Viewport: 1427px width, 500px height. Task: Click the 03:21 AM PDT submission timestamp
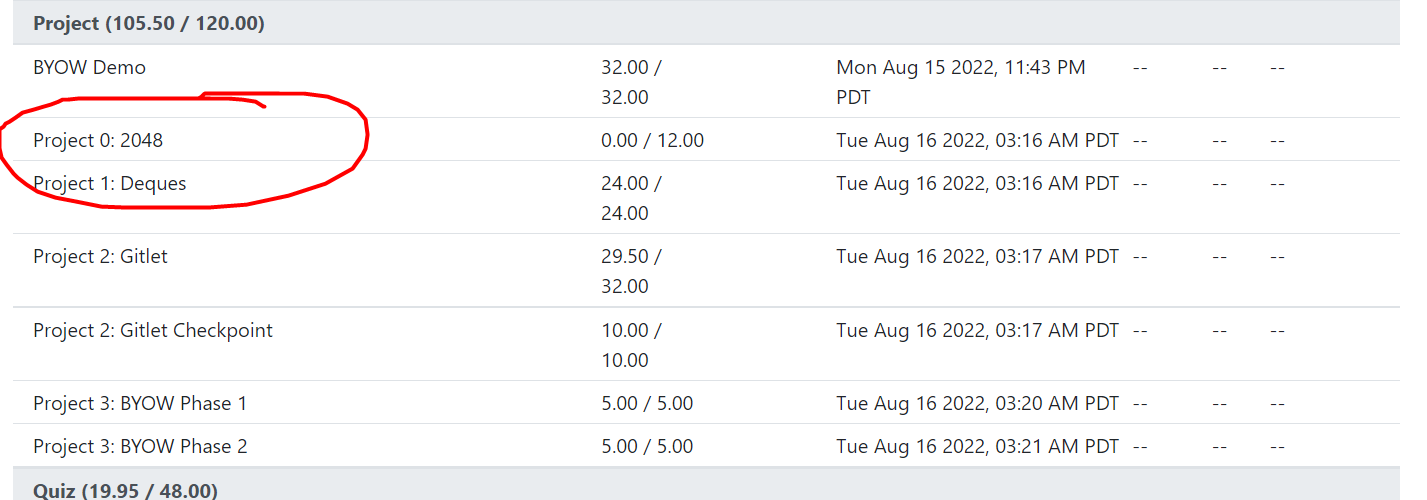click(978, 447)
